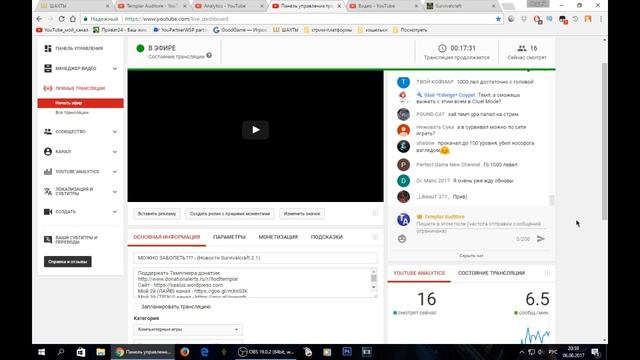Switch to Analytics - YouTube browser tab
Image resolution: width=640 pixels, height=360 pixels.
click(229, 6)
